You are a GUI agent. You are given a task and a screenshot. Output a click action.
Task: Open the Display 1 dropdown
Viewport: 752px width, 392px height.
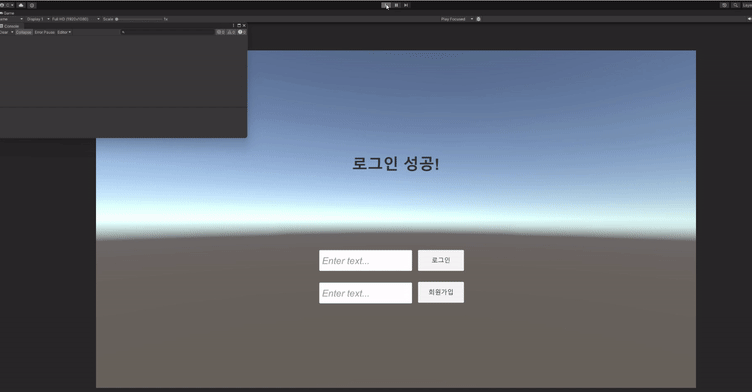point(37,19)
